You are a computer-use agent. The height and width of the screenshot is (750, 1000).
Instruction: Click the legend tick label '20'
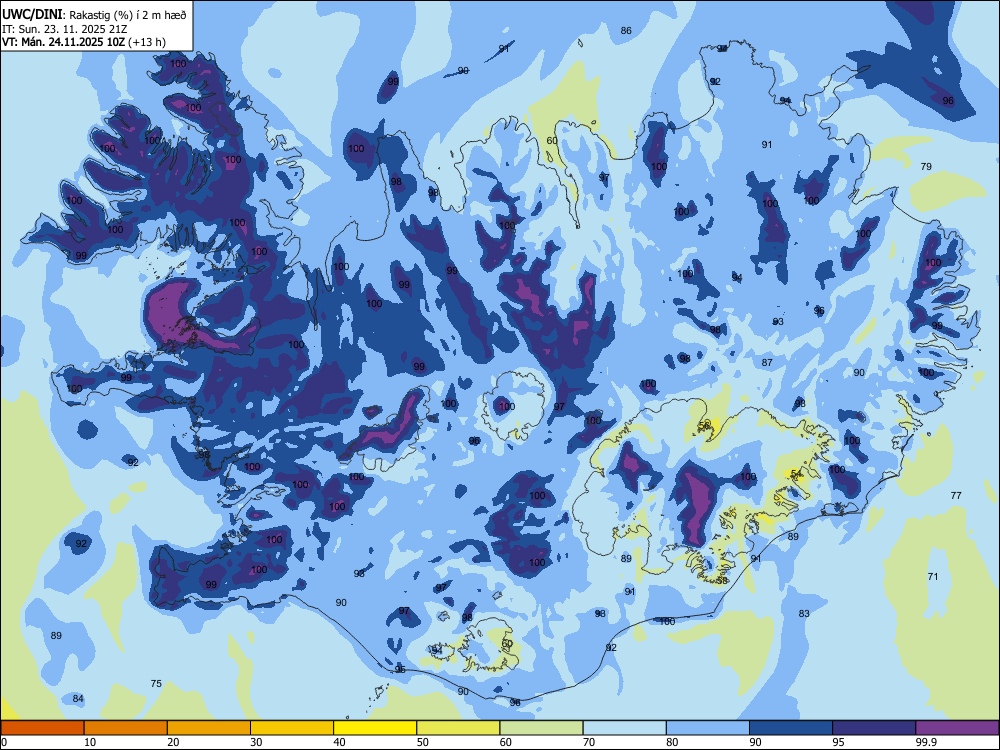[173, 742]
